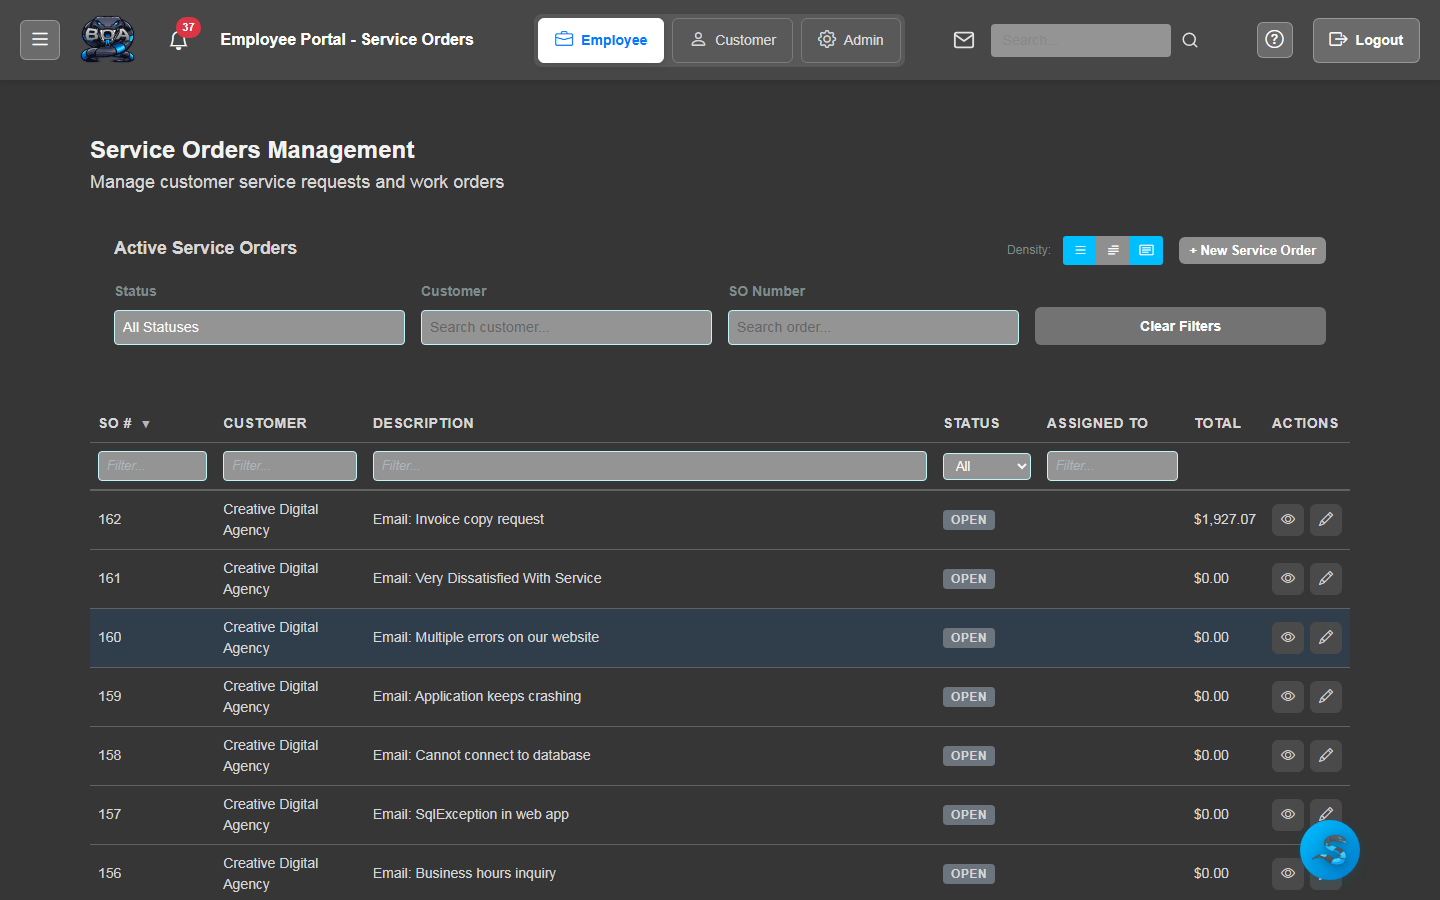
Task: Switch to the Customer portal tab
Action: (732, 40)
